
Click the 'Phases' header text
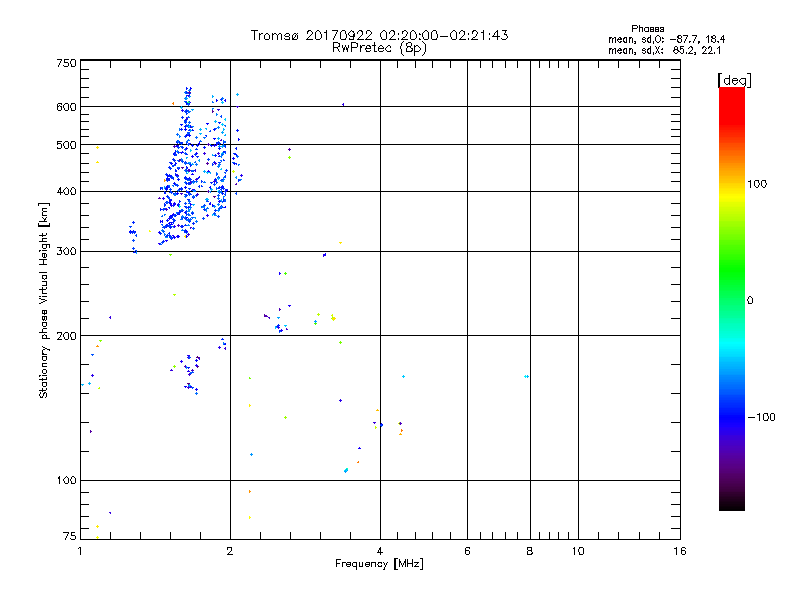click(647, 29)
